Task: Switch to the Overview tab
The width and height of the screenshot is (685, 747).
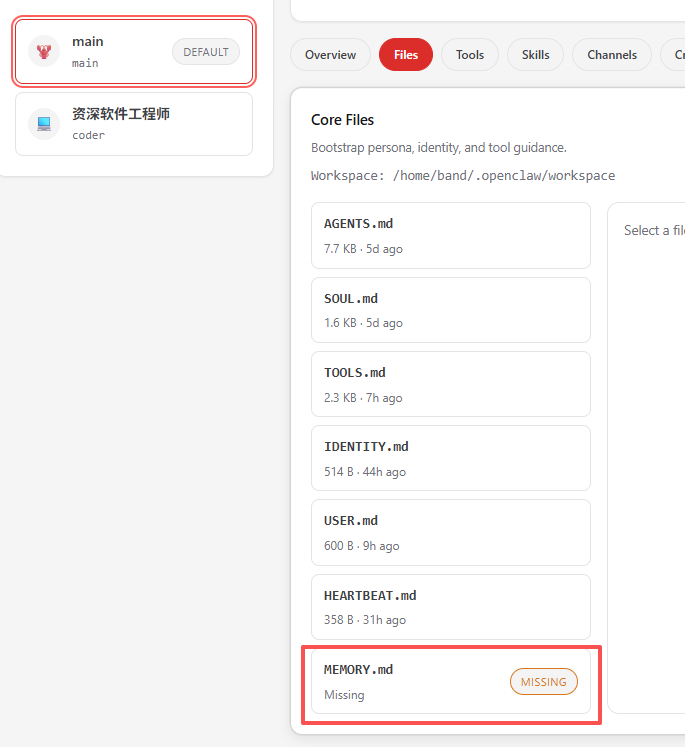Action: (x=330, y=55)
